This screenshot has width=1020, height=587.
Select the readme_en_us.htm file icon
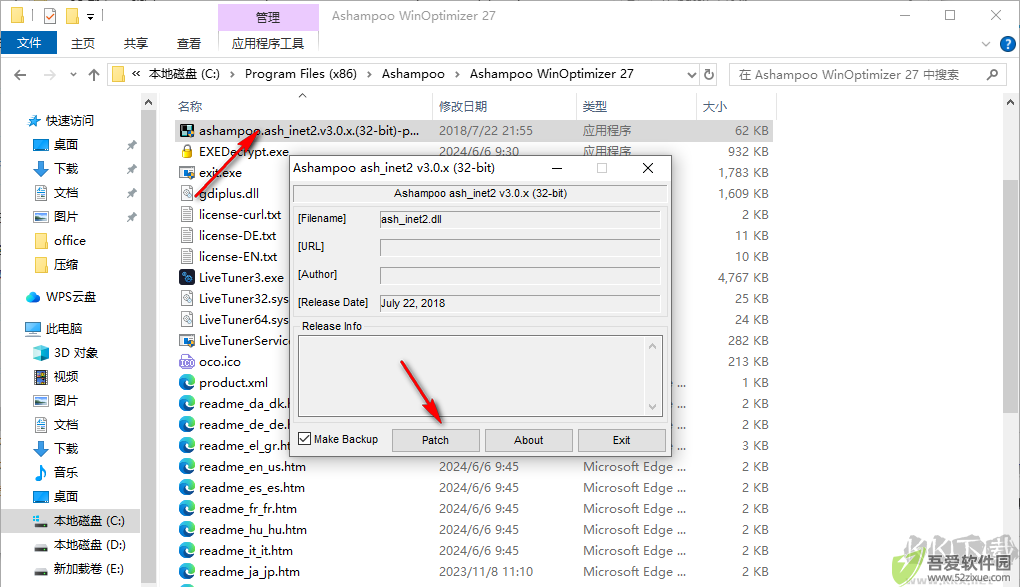click(187, 467)
